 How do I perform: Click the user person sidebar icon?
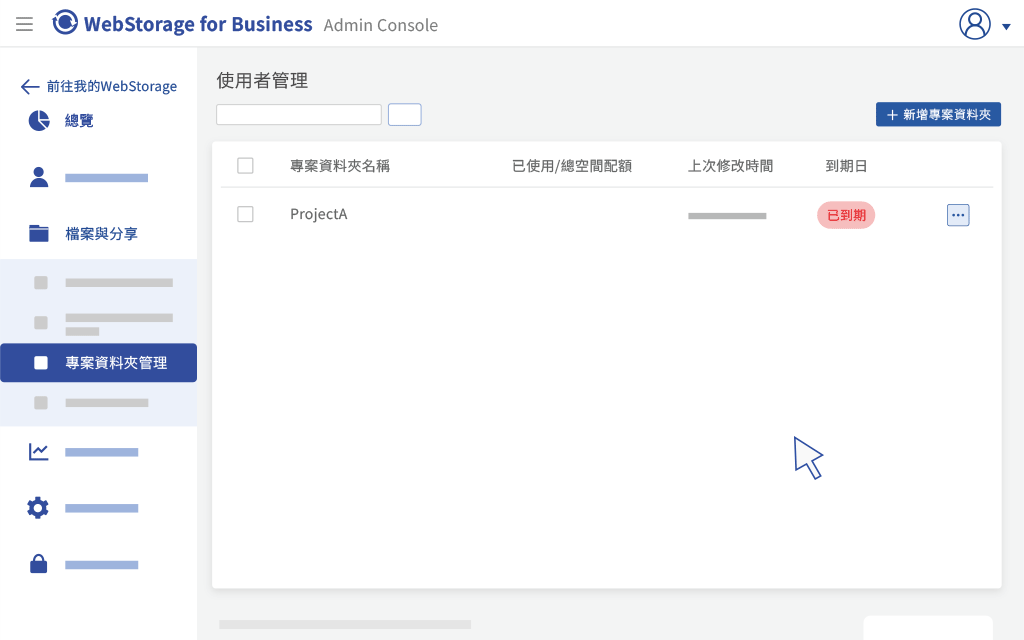tap(39, 177)
